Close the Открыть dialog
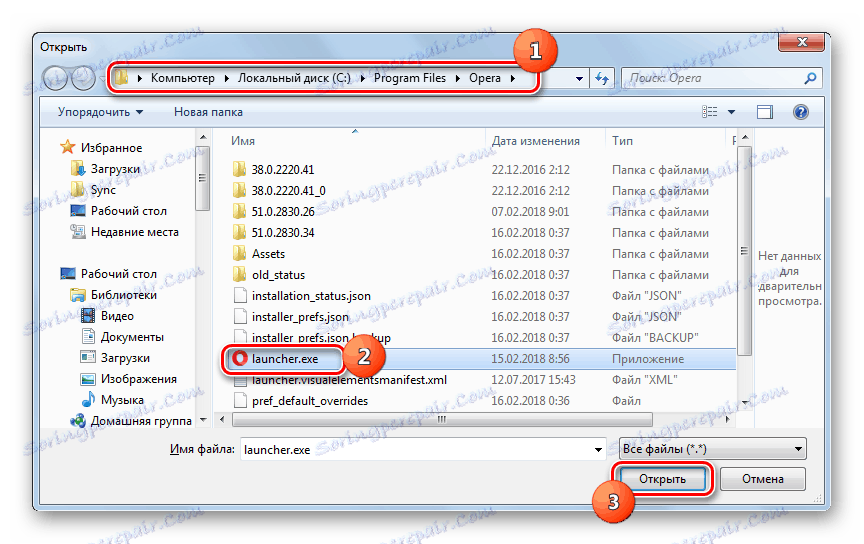The height and width of the screenshot is (544, 864). [x=802, y=42]
